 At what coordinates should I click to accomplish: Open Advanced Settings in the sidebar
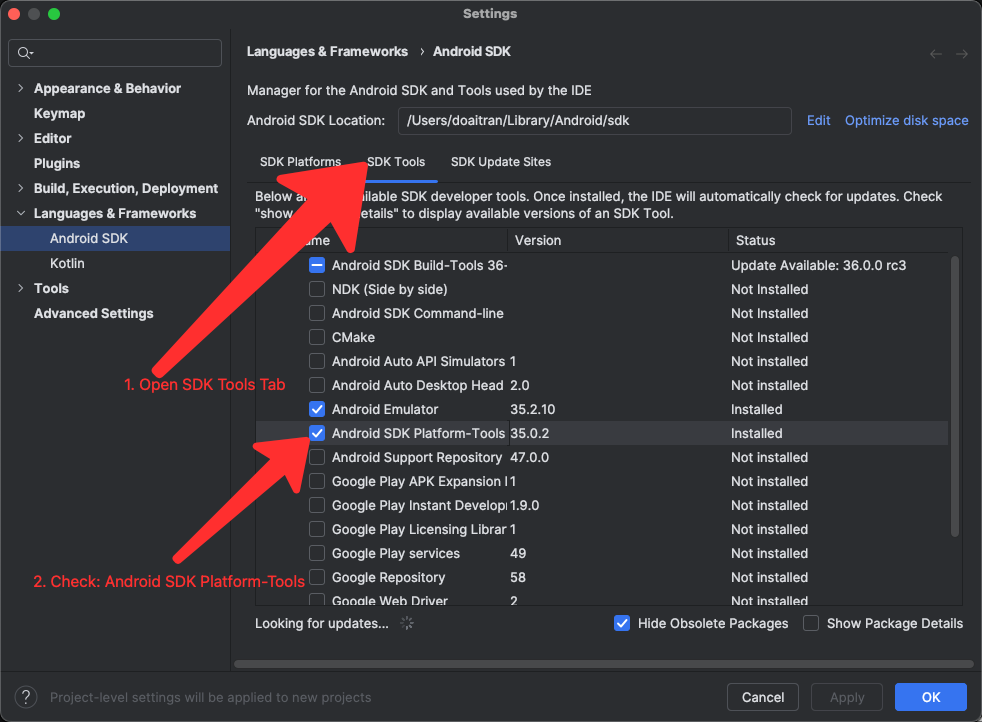pos(94,313)
